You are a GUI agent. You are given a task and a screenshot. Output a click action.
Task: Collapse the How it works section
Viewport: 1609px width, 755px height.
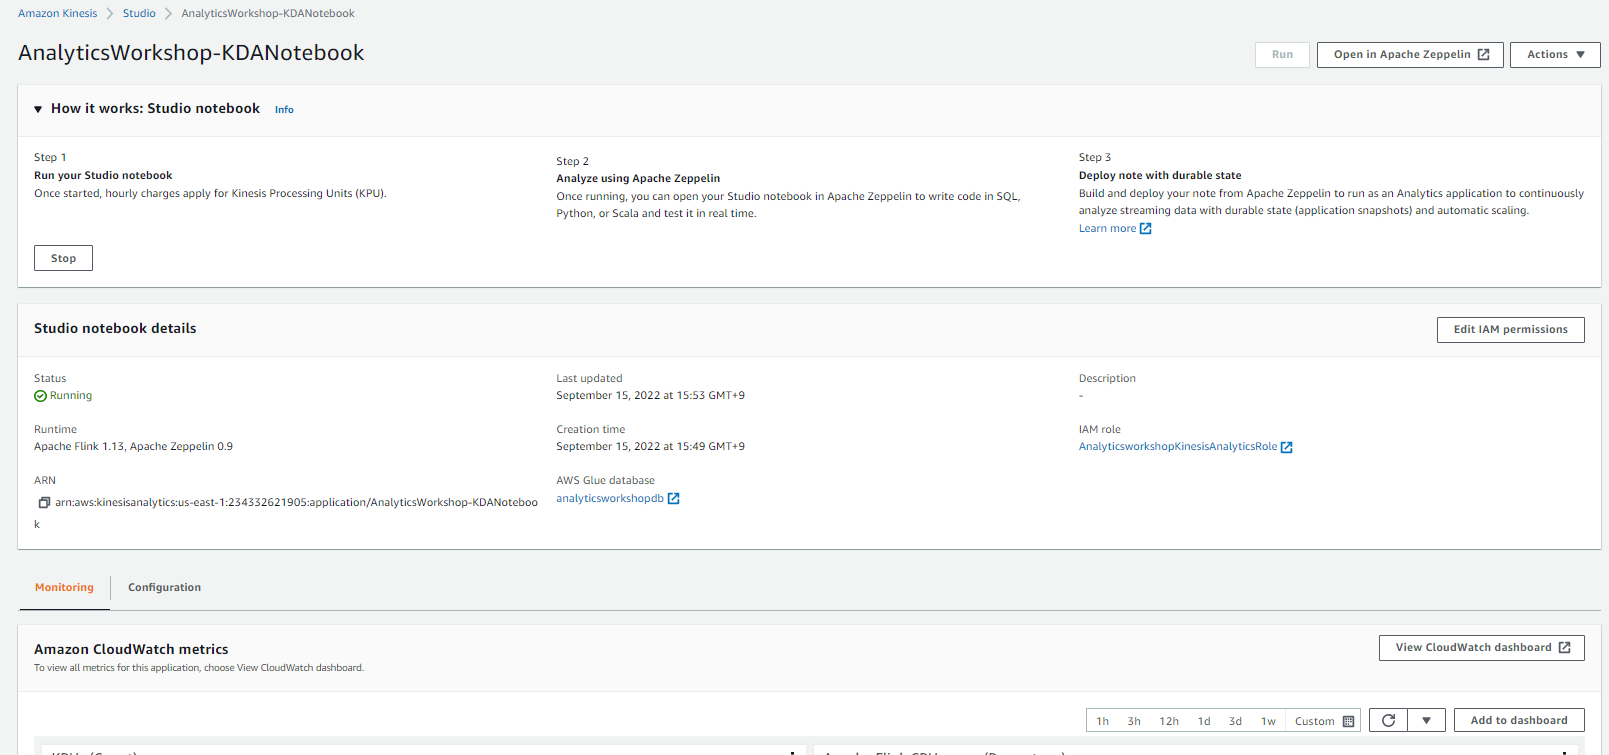[x=38, y=109]
